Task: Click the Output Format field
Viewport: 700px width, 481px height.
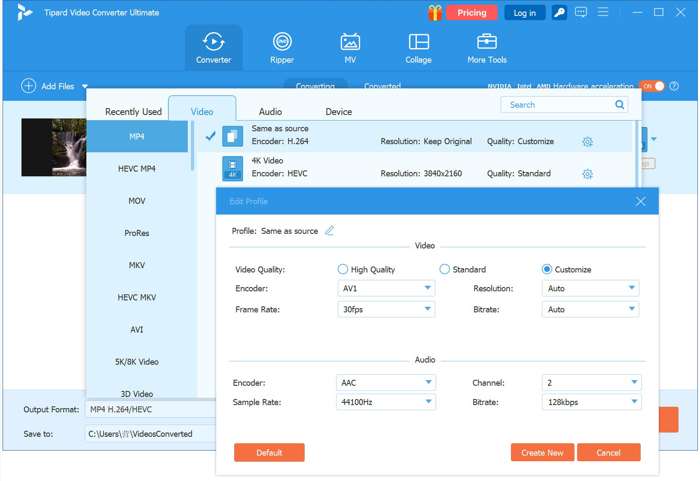Action: point(151,409)
